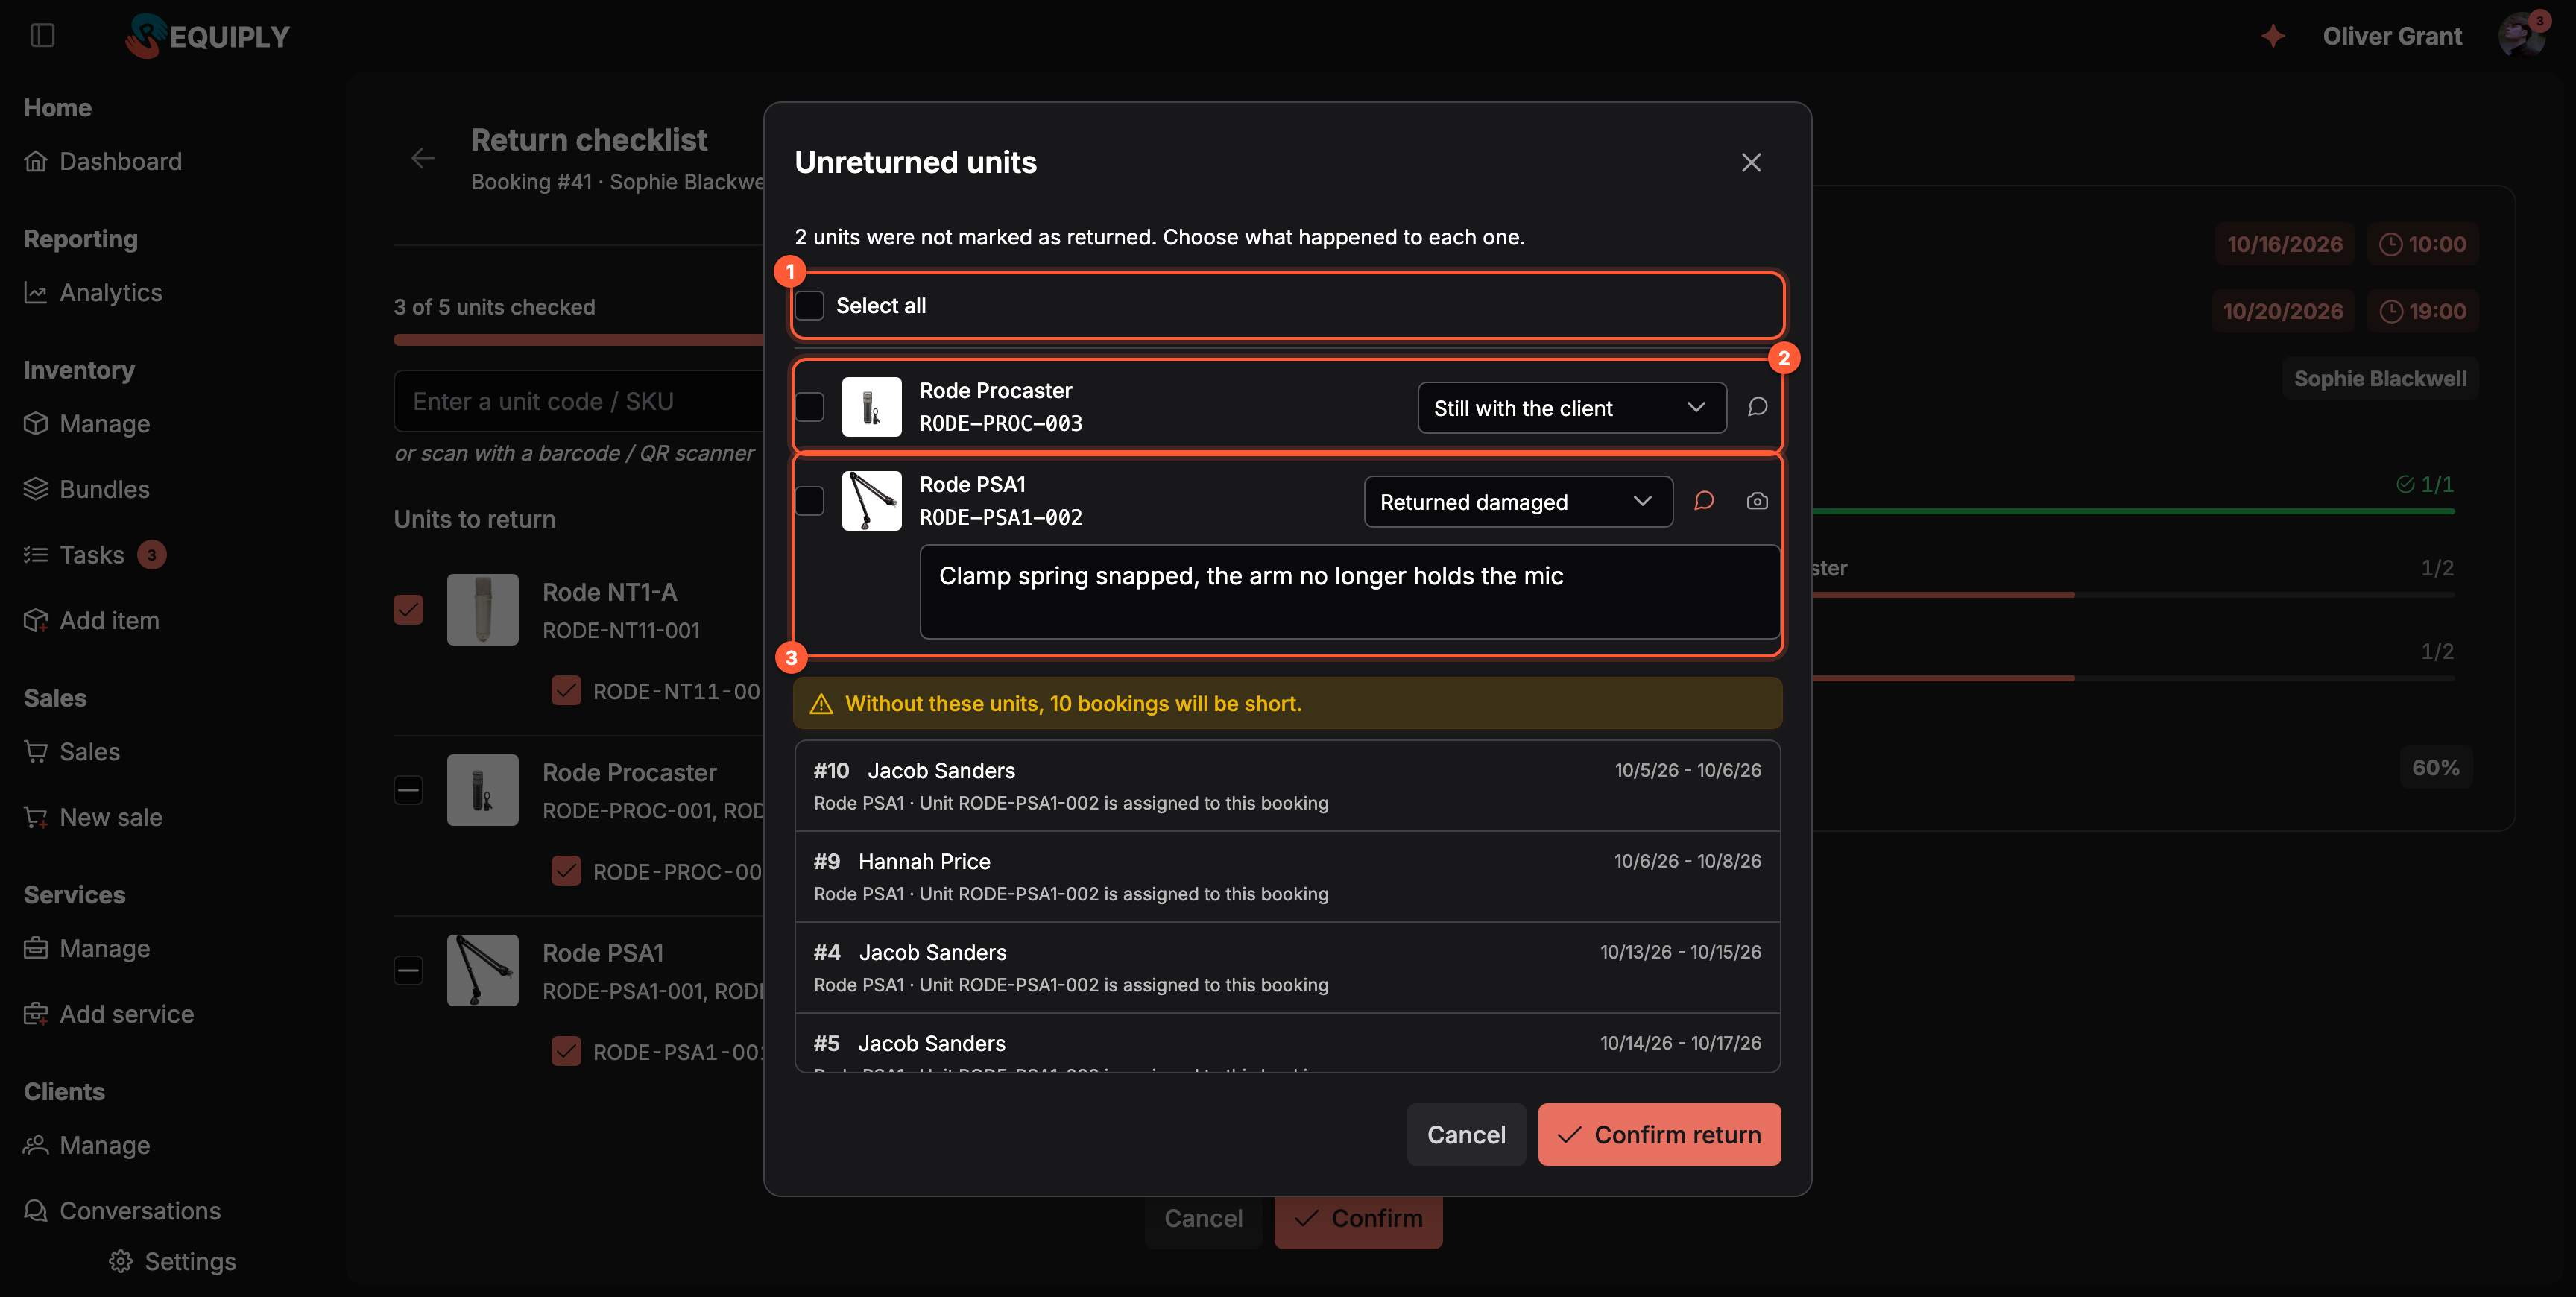Open Analytics in the sidebar
The image size is (2576, 1297).
[x=110, y=292]
